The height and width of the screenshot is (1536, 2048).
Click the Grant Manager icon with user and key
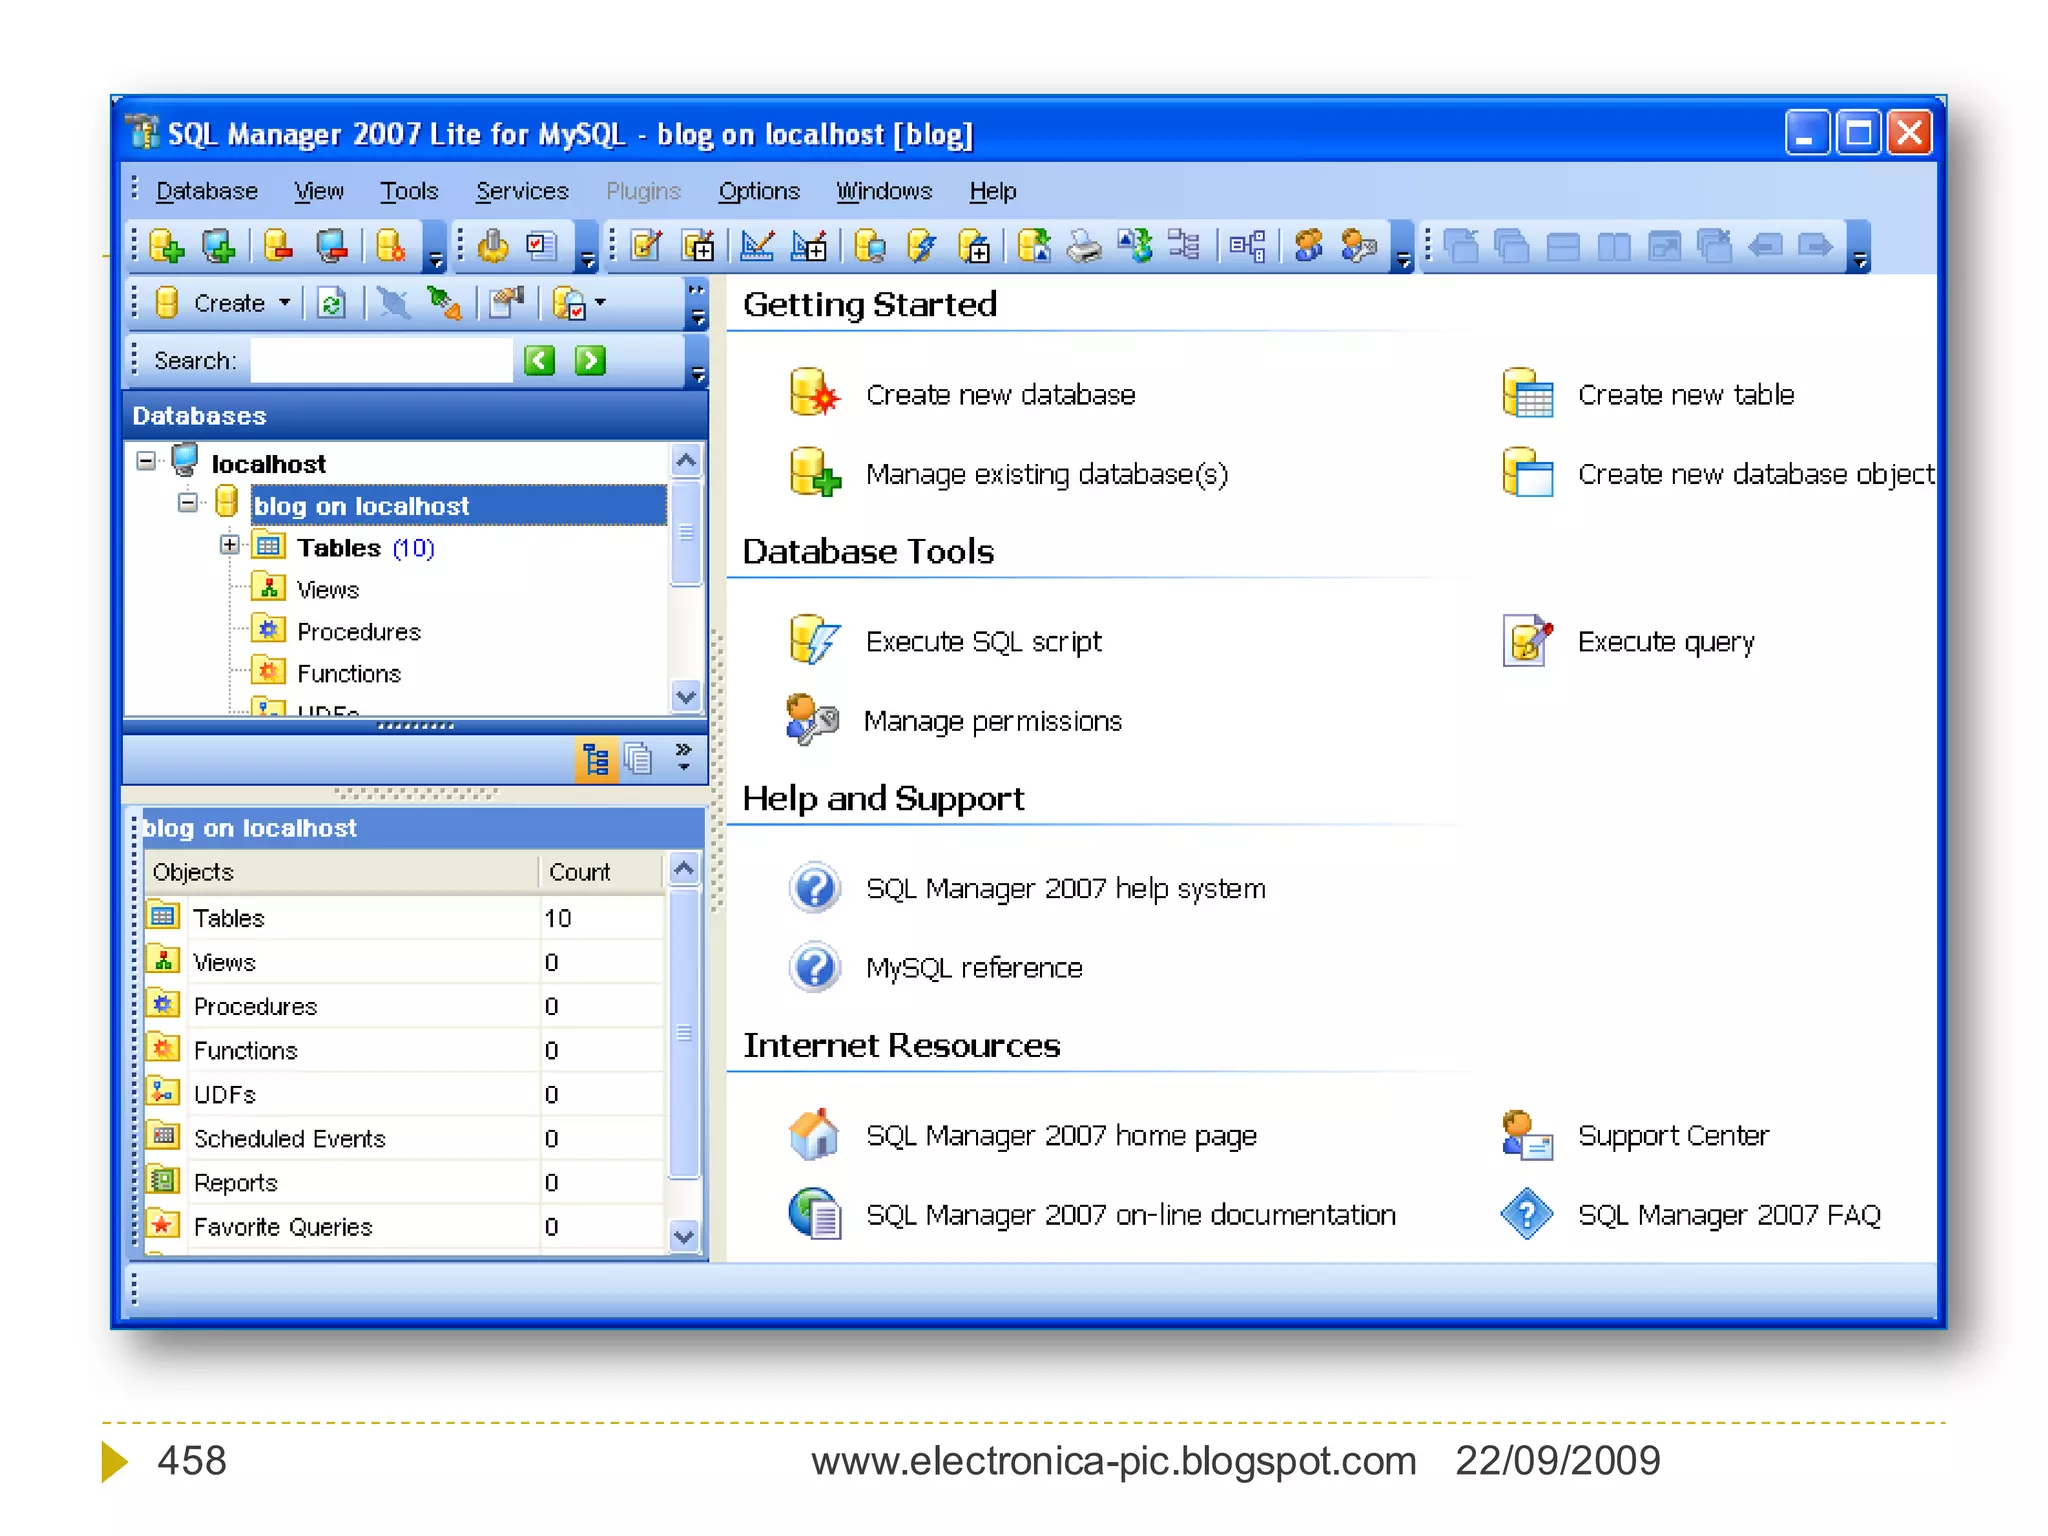click(1358, 246)
